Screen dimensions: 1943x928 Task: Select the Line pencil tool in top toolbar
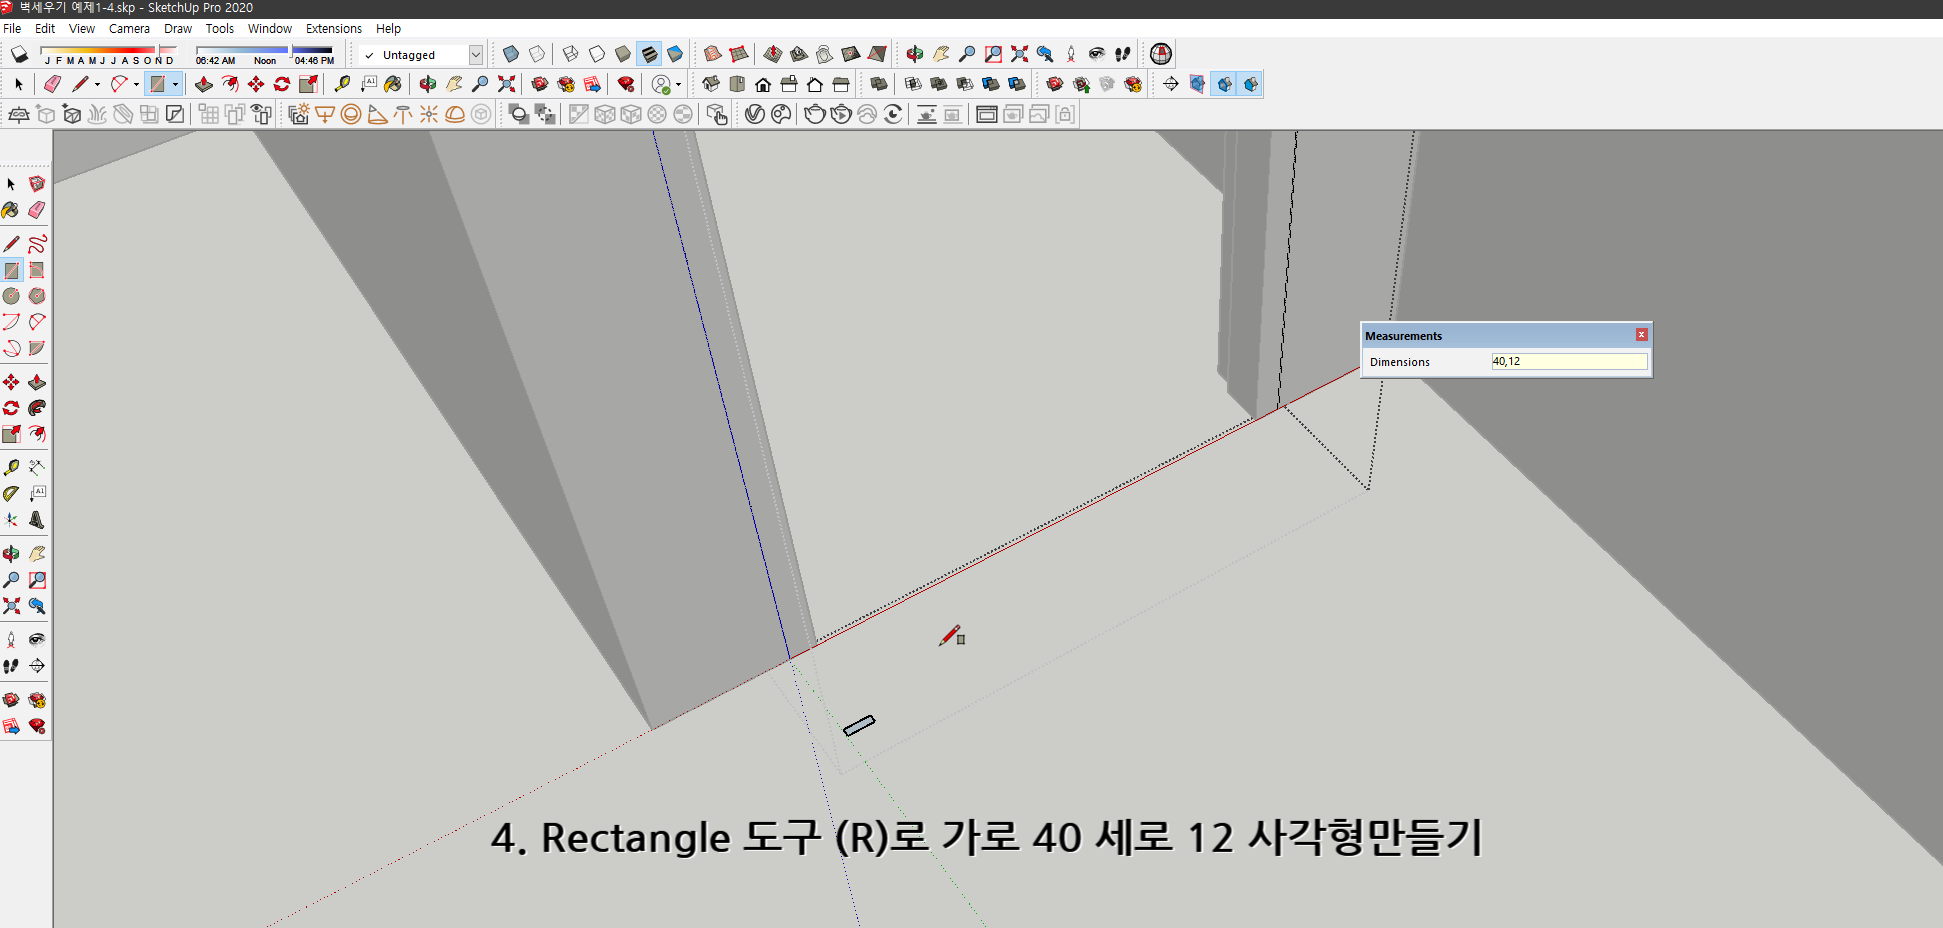tap(80, 84)
